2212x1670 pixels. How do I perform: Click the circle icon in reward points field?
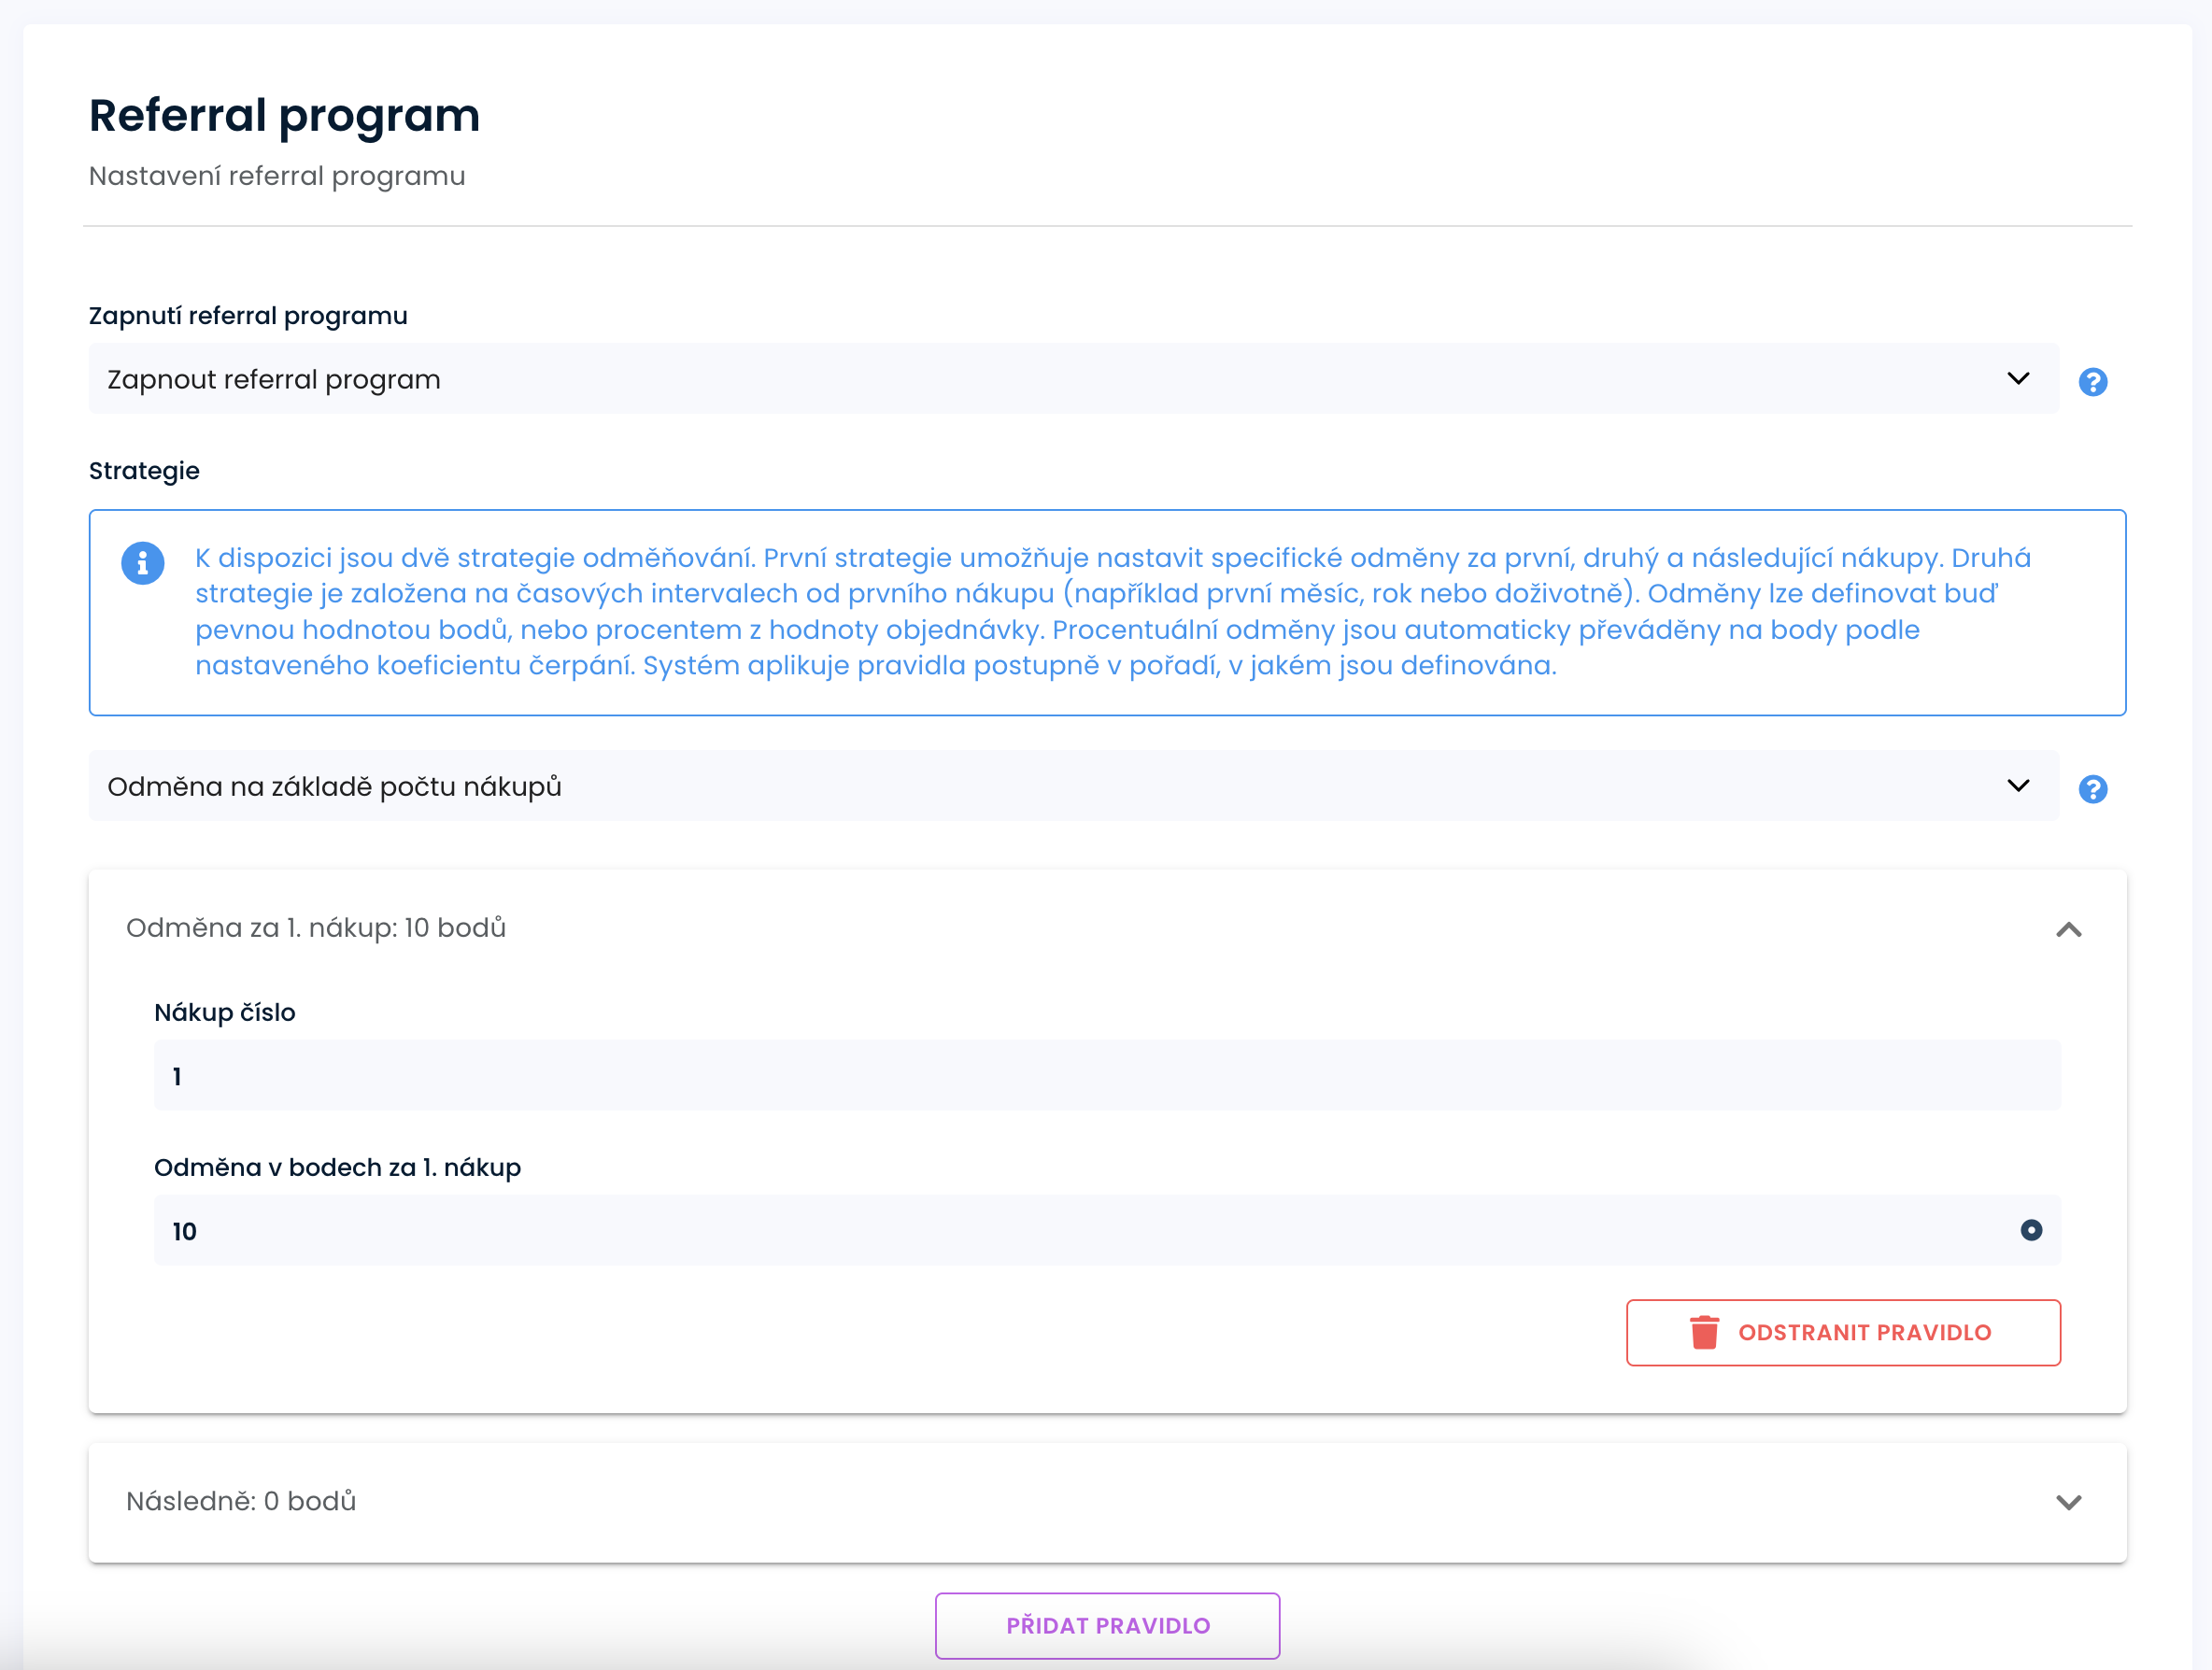click(x=2031, y=1230)
